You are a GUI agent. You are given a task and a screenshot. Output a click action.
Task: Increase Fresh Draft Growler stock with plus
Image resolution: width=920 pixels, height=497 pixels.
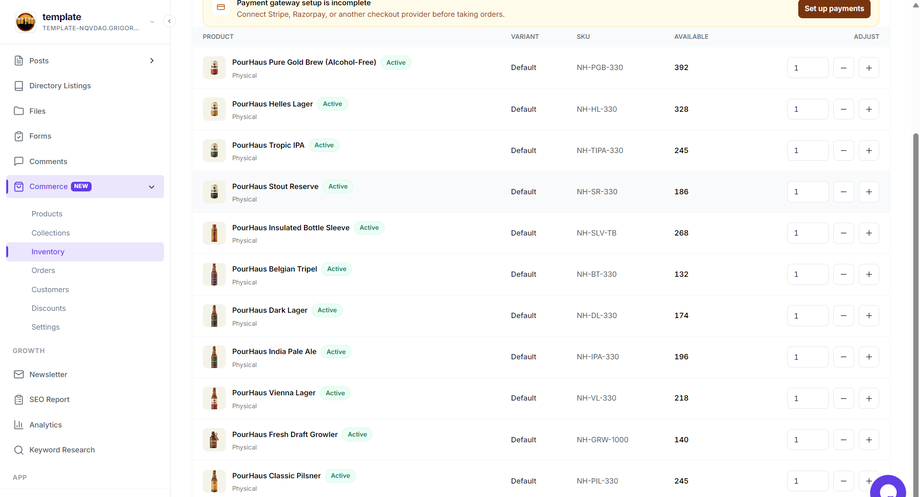868,439
